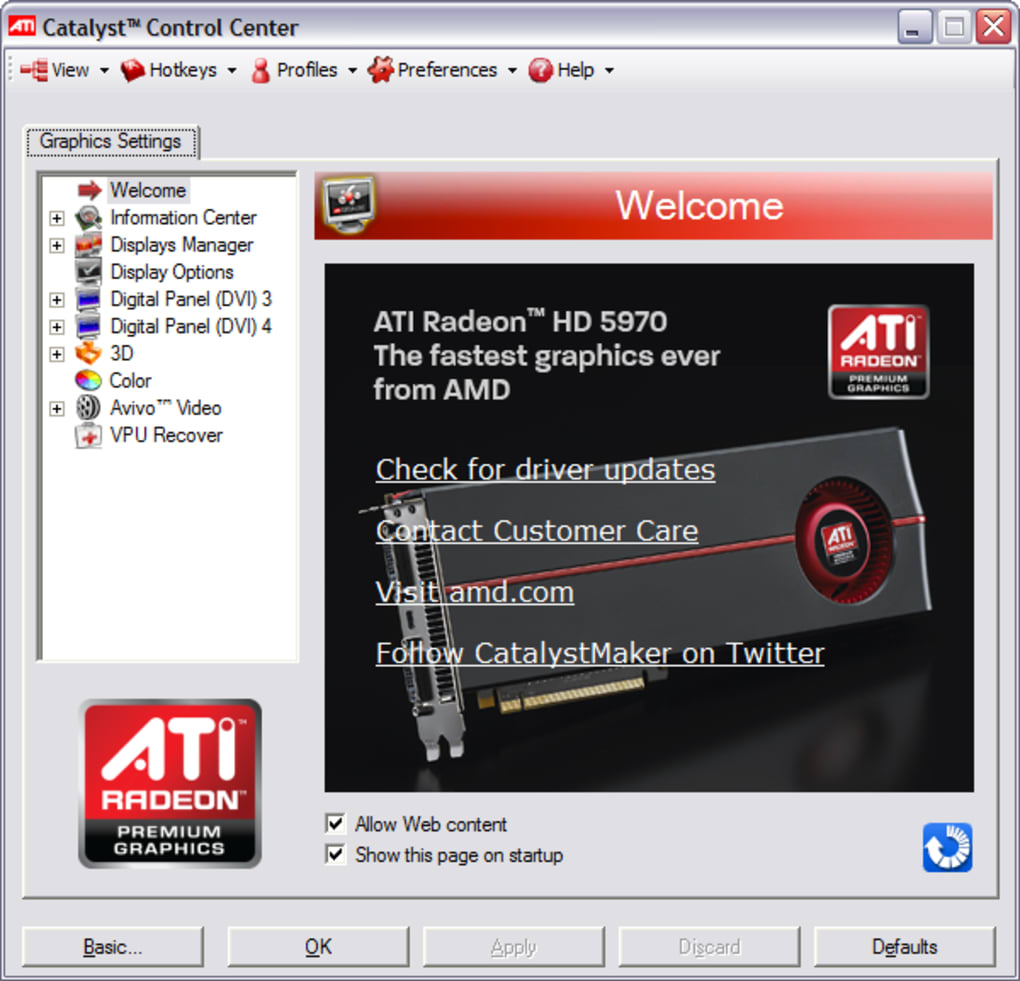Click the blue refresh icon
The width and height of the screenshot is (1020, 981).
point(947,847)
